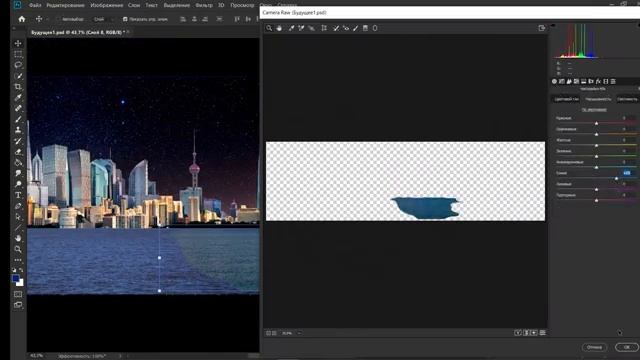Select Camera Raw Adjustment Brush
This screenshot has height=360, width=640.
click(356, 28)
